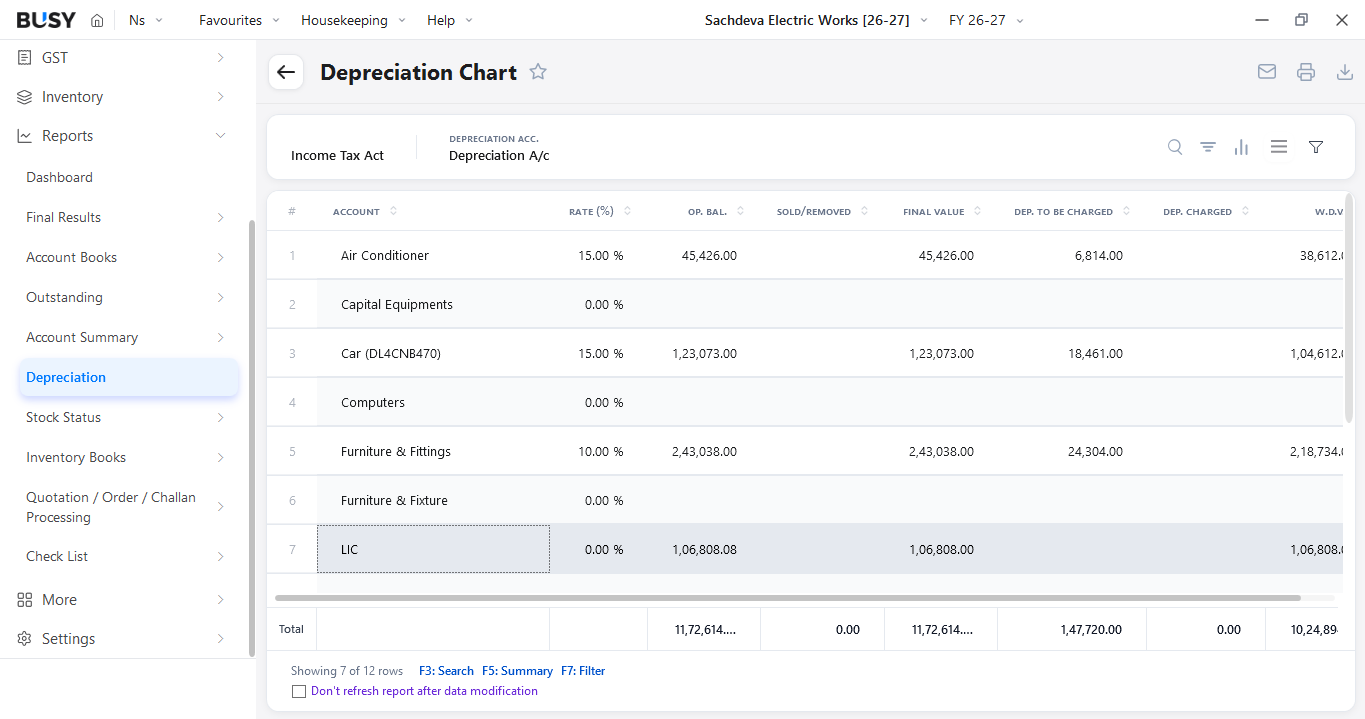The width and height of the screenshot is (1365, 719).
Task: Sort by Dep. To Be Charged arrows
Action: coord(1126,211)
